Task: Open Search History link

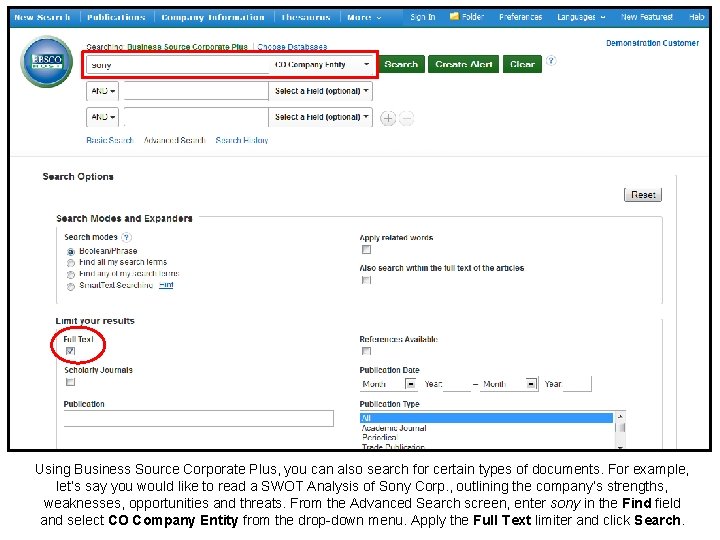Action: pos(242,140)
